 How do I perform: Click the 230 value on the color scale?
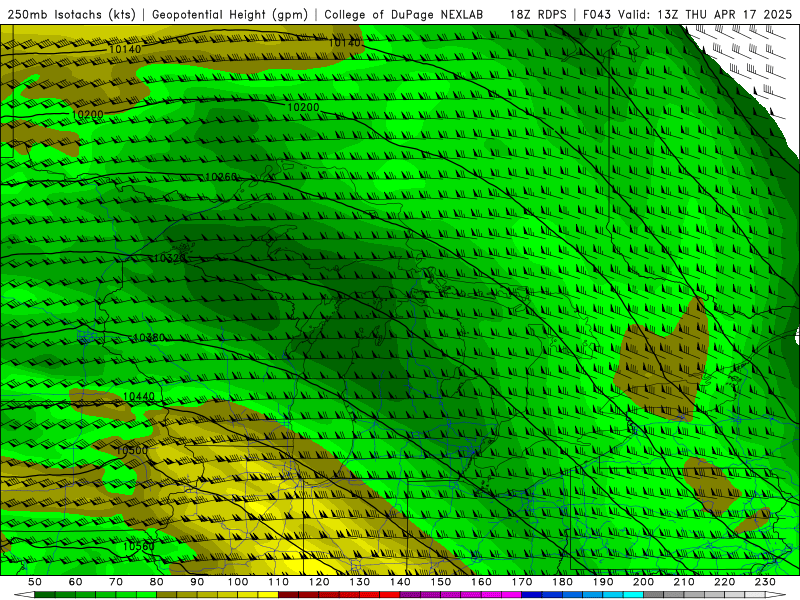tap(765, 582)
